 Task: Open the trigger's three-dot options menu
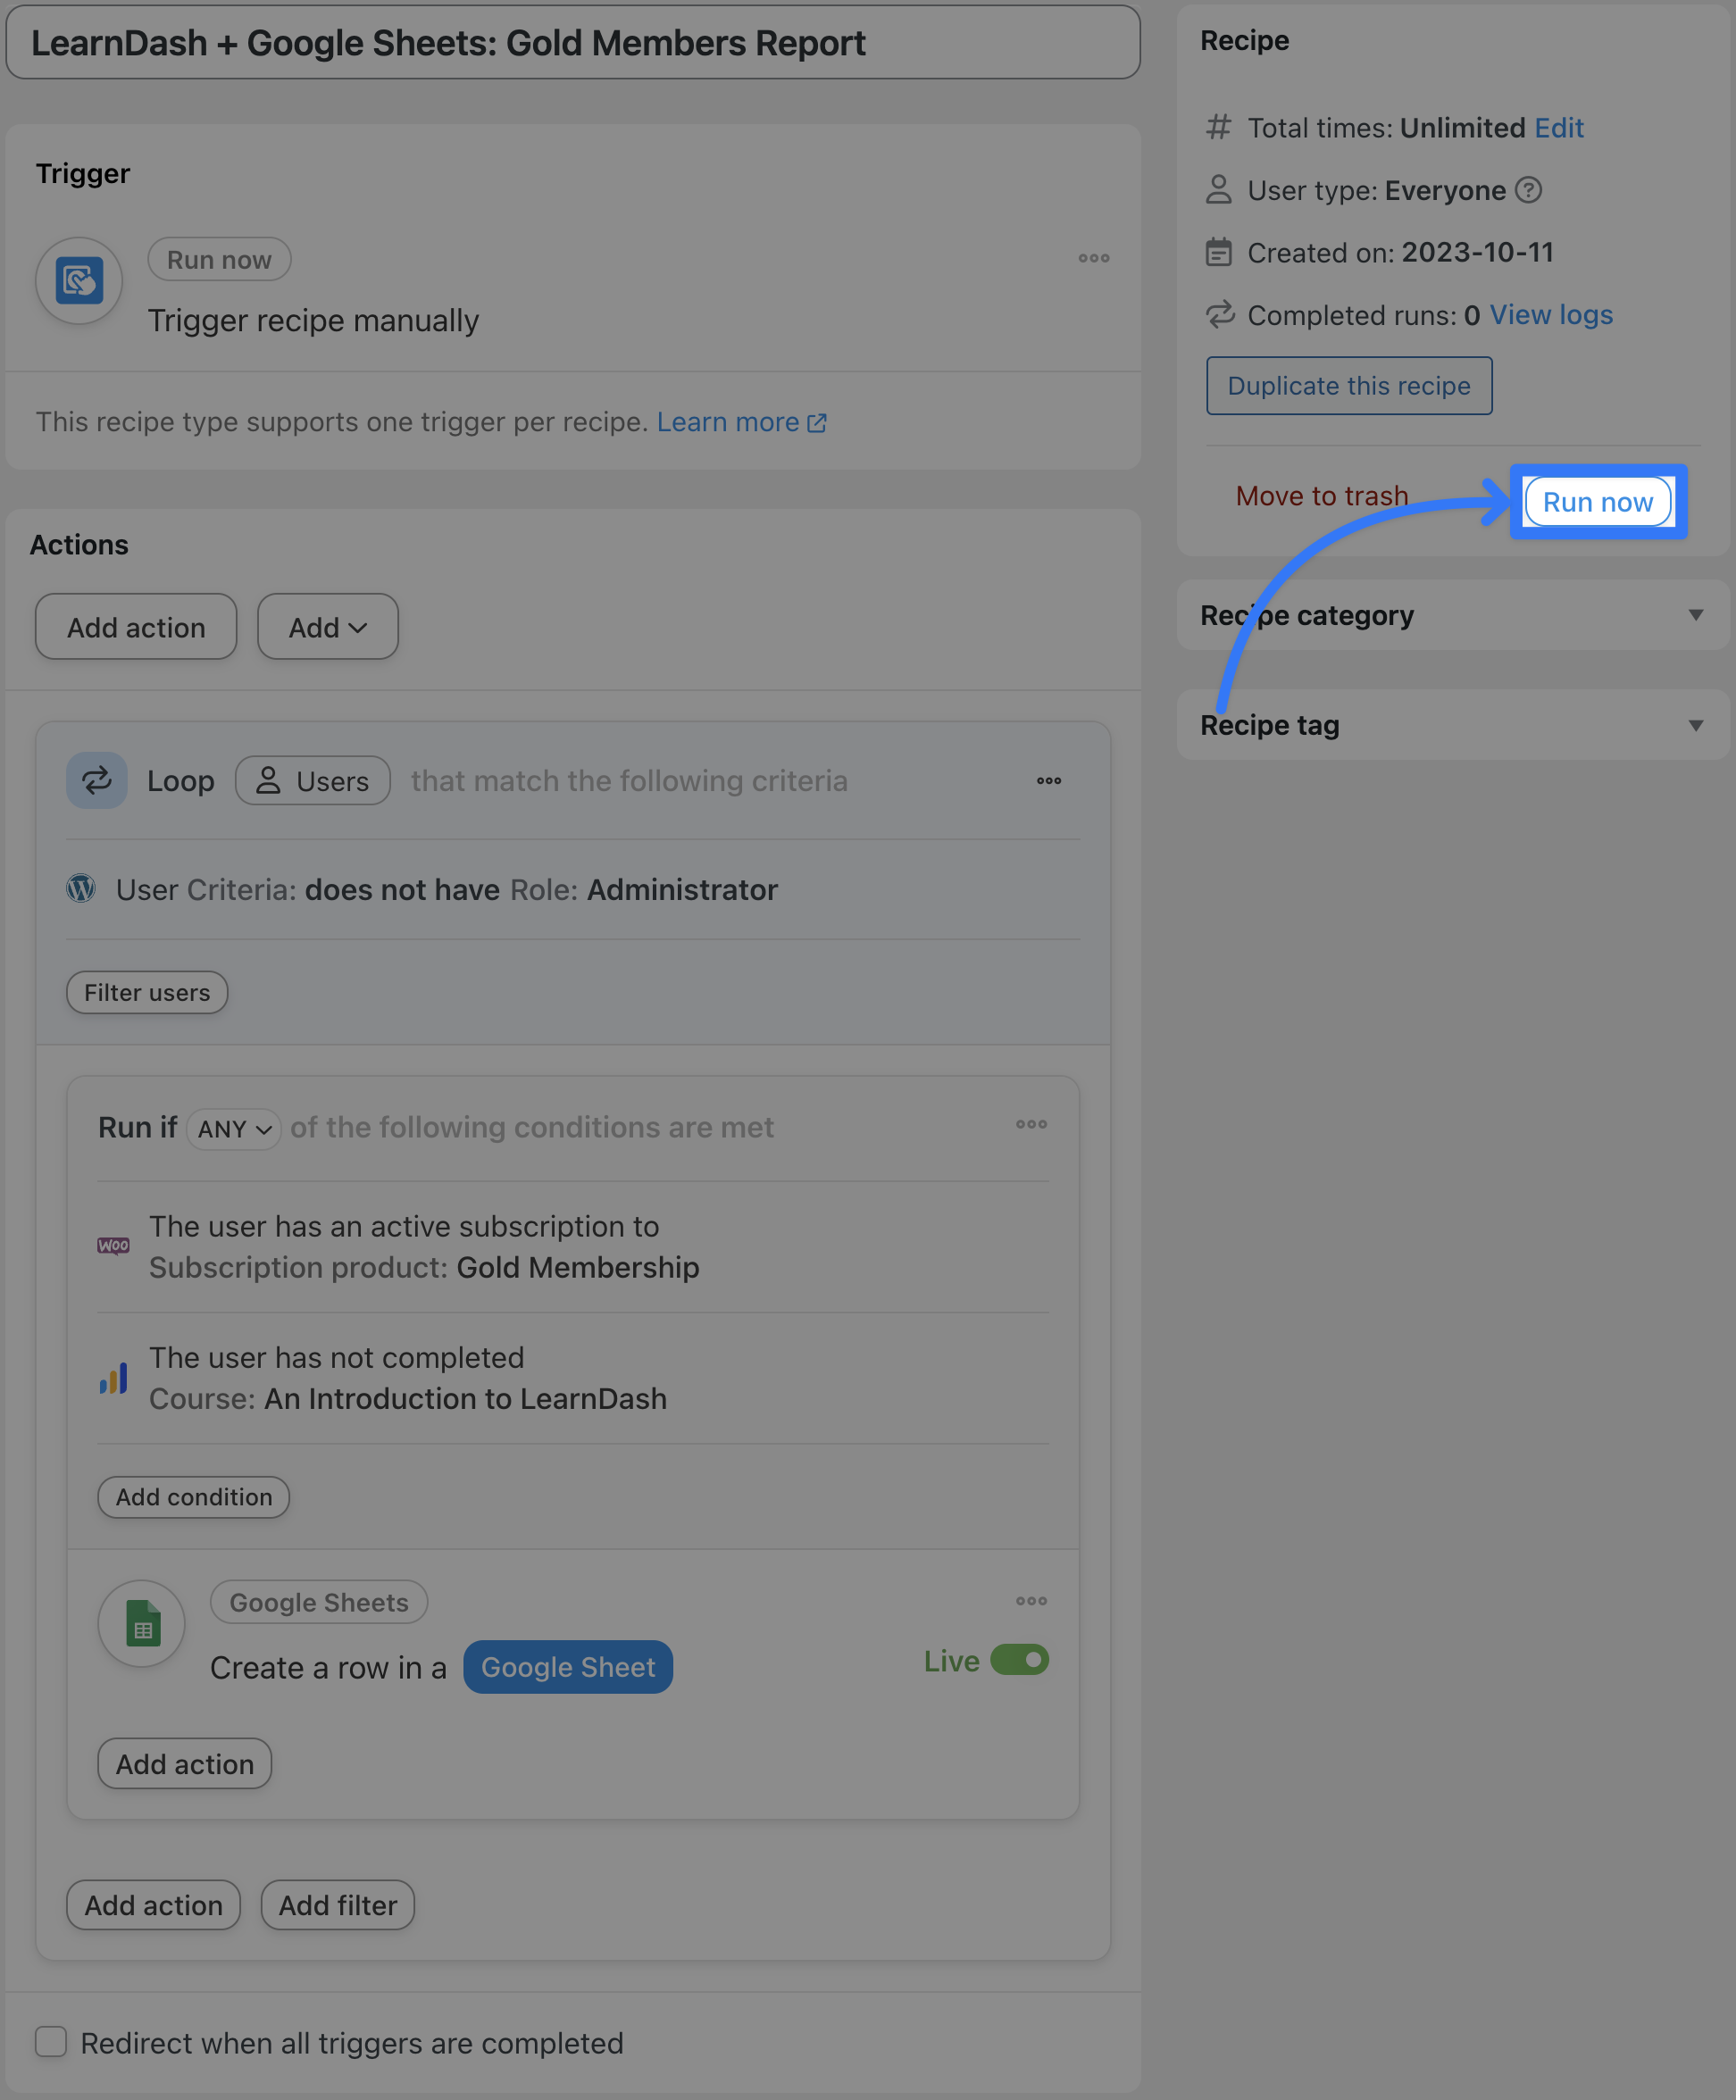1093,258
